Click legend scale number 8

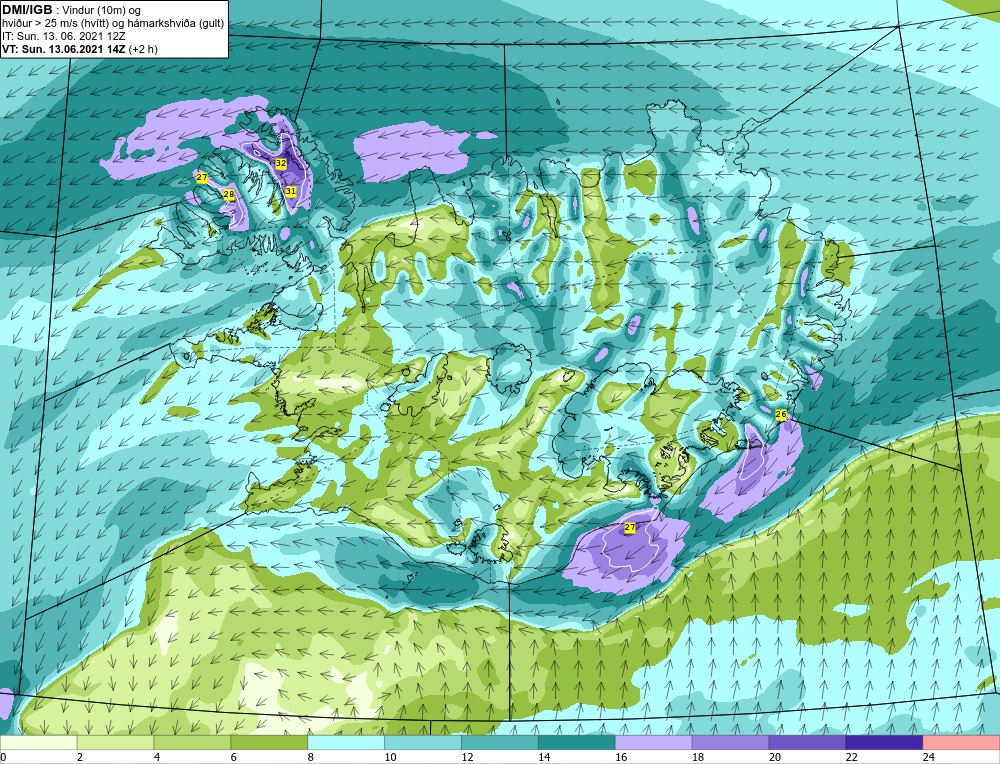(311, 758)
